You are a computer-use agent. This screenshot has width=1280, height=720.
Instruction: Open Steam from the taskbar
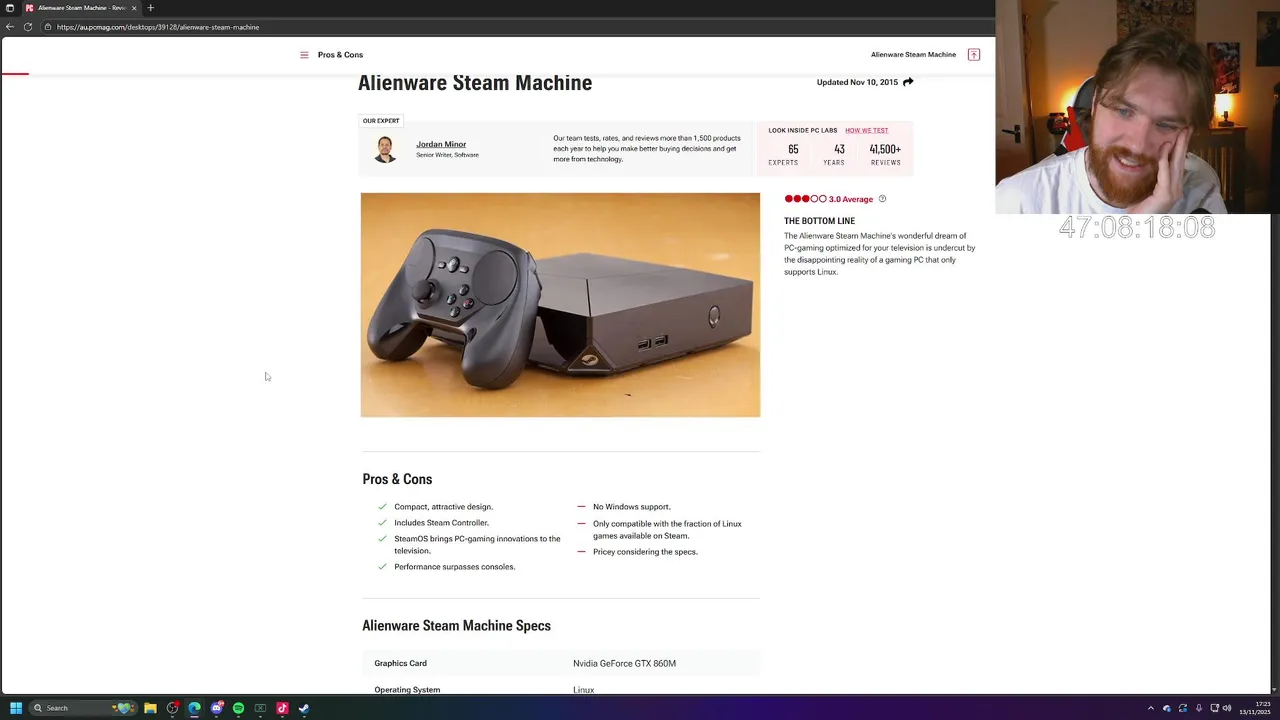point(304,708)
